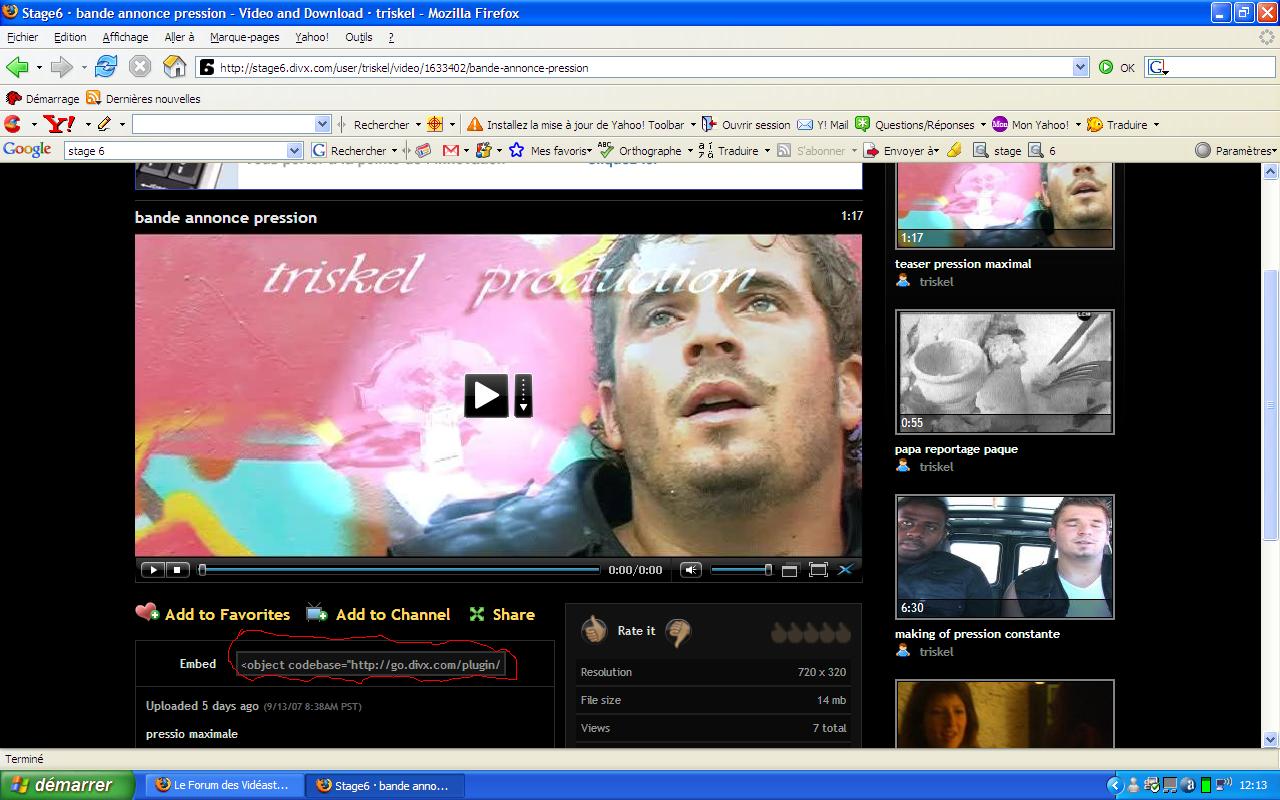This screenshot has width=1280, height=800.
Task: Click the Ouvrir session Yahoo button
Action: pyautogui.click(x=746, y=124)
